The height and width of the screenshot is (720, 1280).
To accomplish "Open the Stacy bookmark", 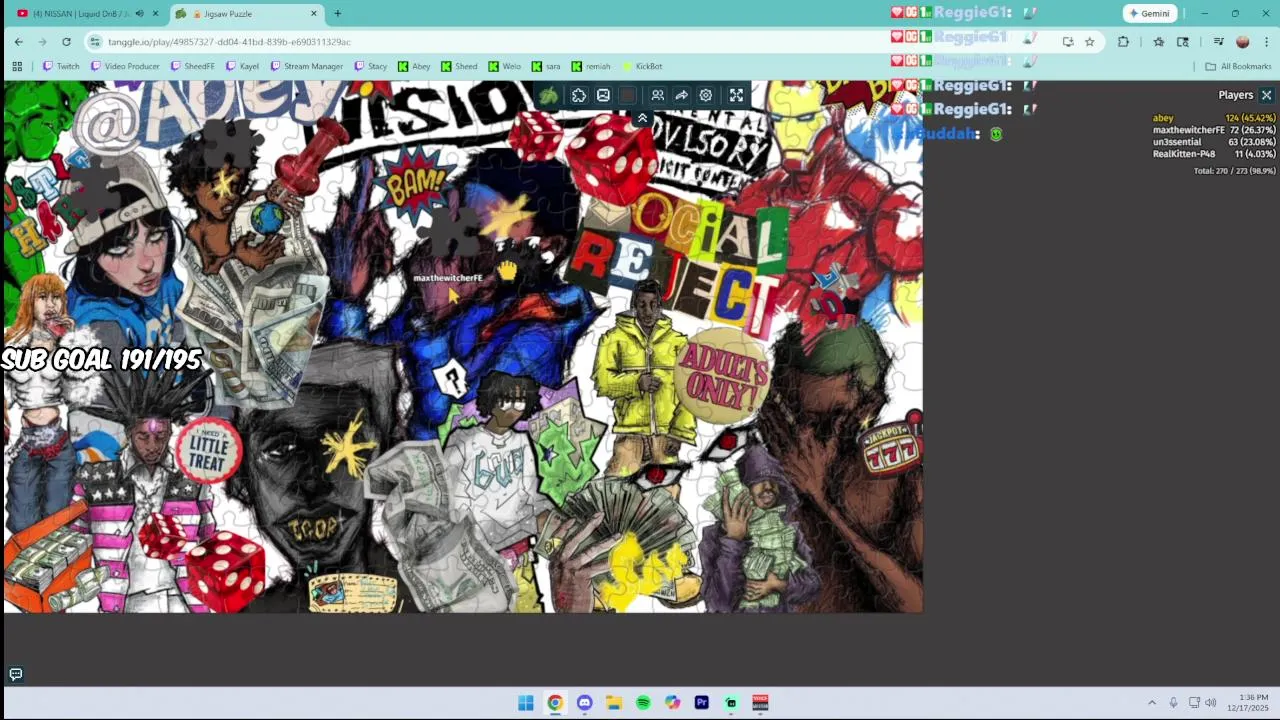I will [x=370, y=66].
